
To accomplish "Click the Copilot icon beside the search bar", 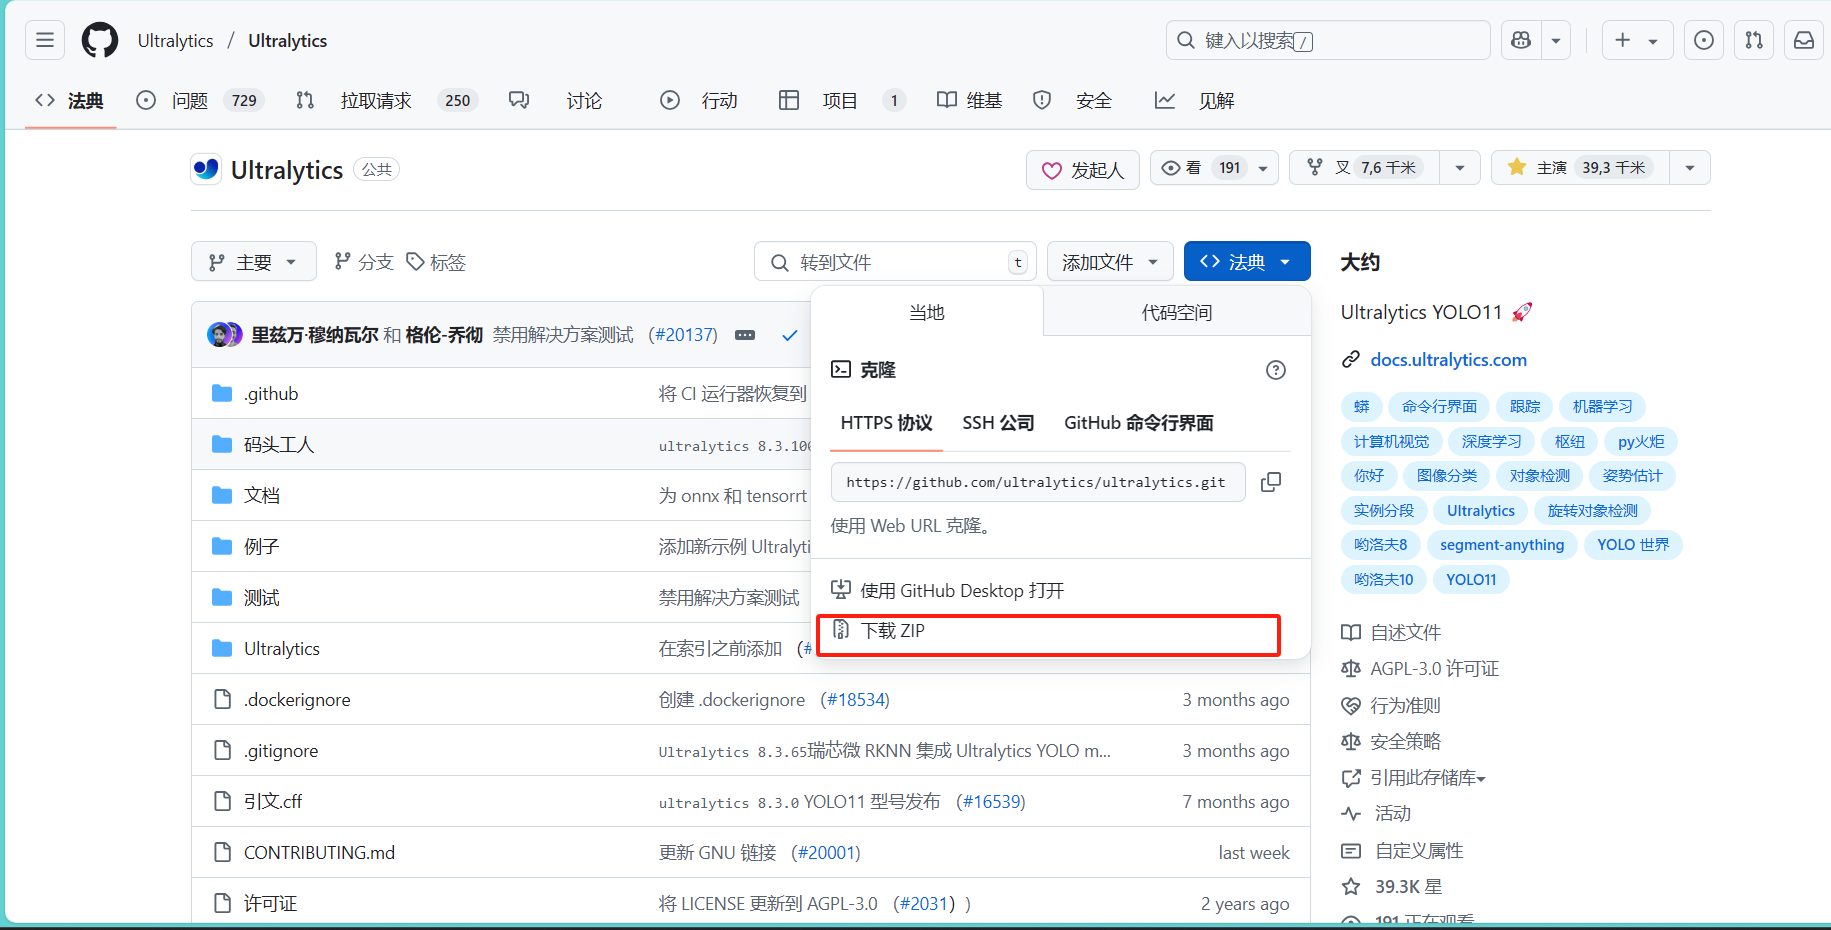I will [1521, 40].
